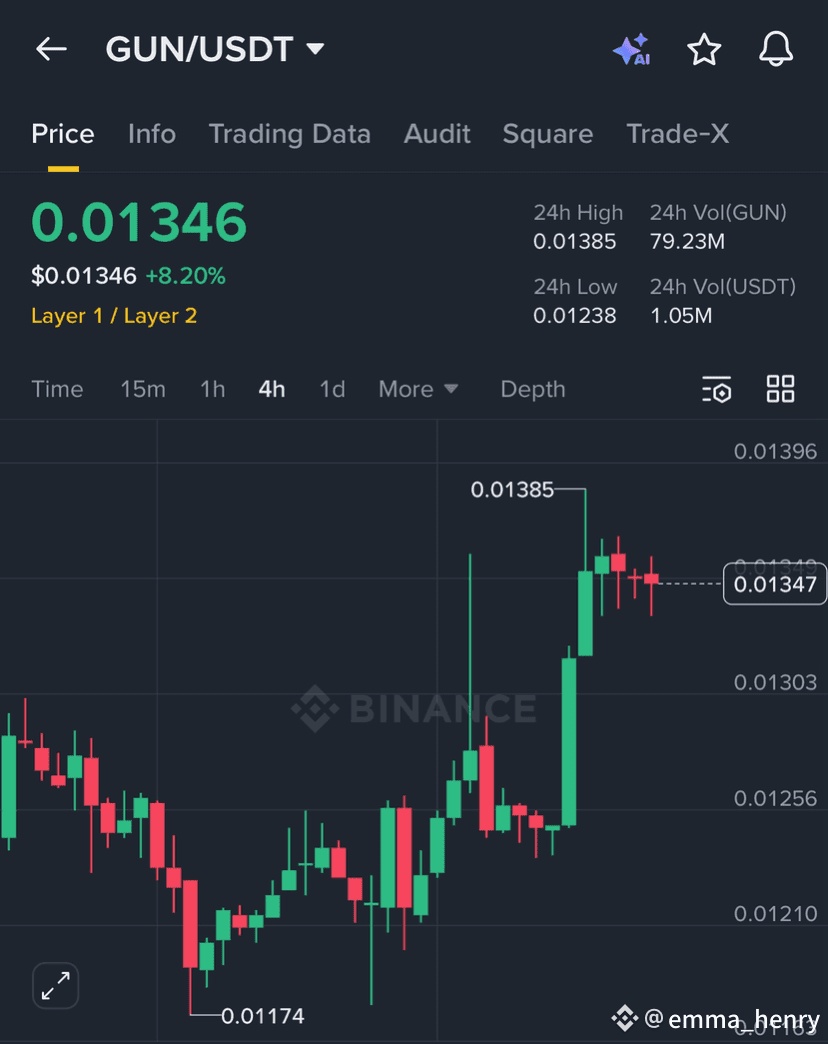Switch to the Audit tab

pyautogui.click(x=437, y=134)
